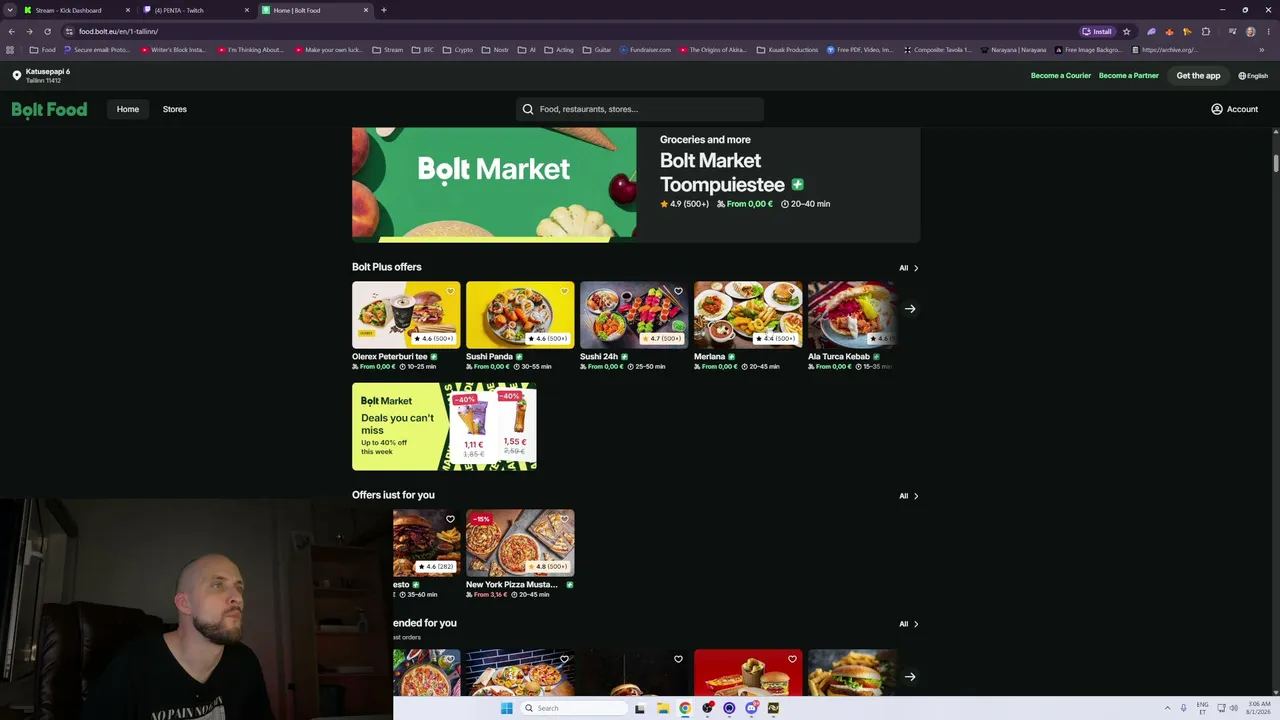
Task: Open the Fundraiser.com bookmark
Action: [x=645, y=50]
